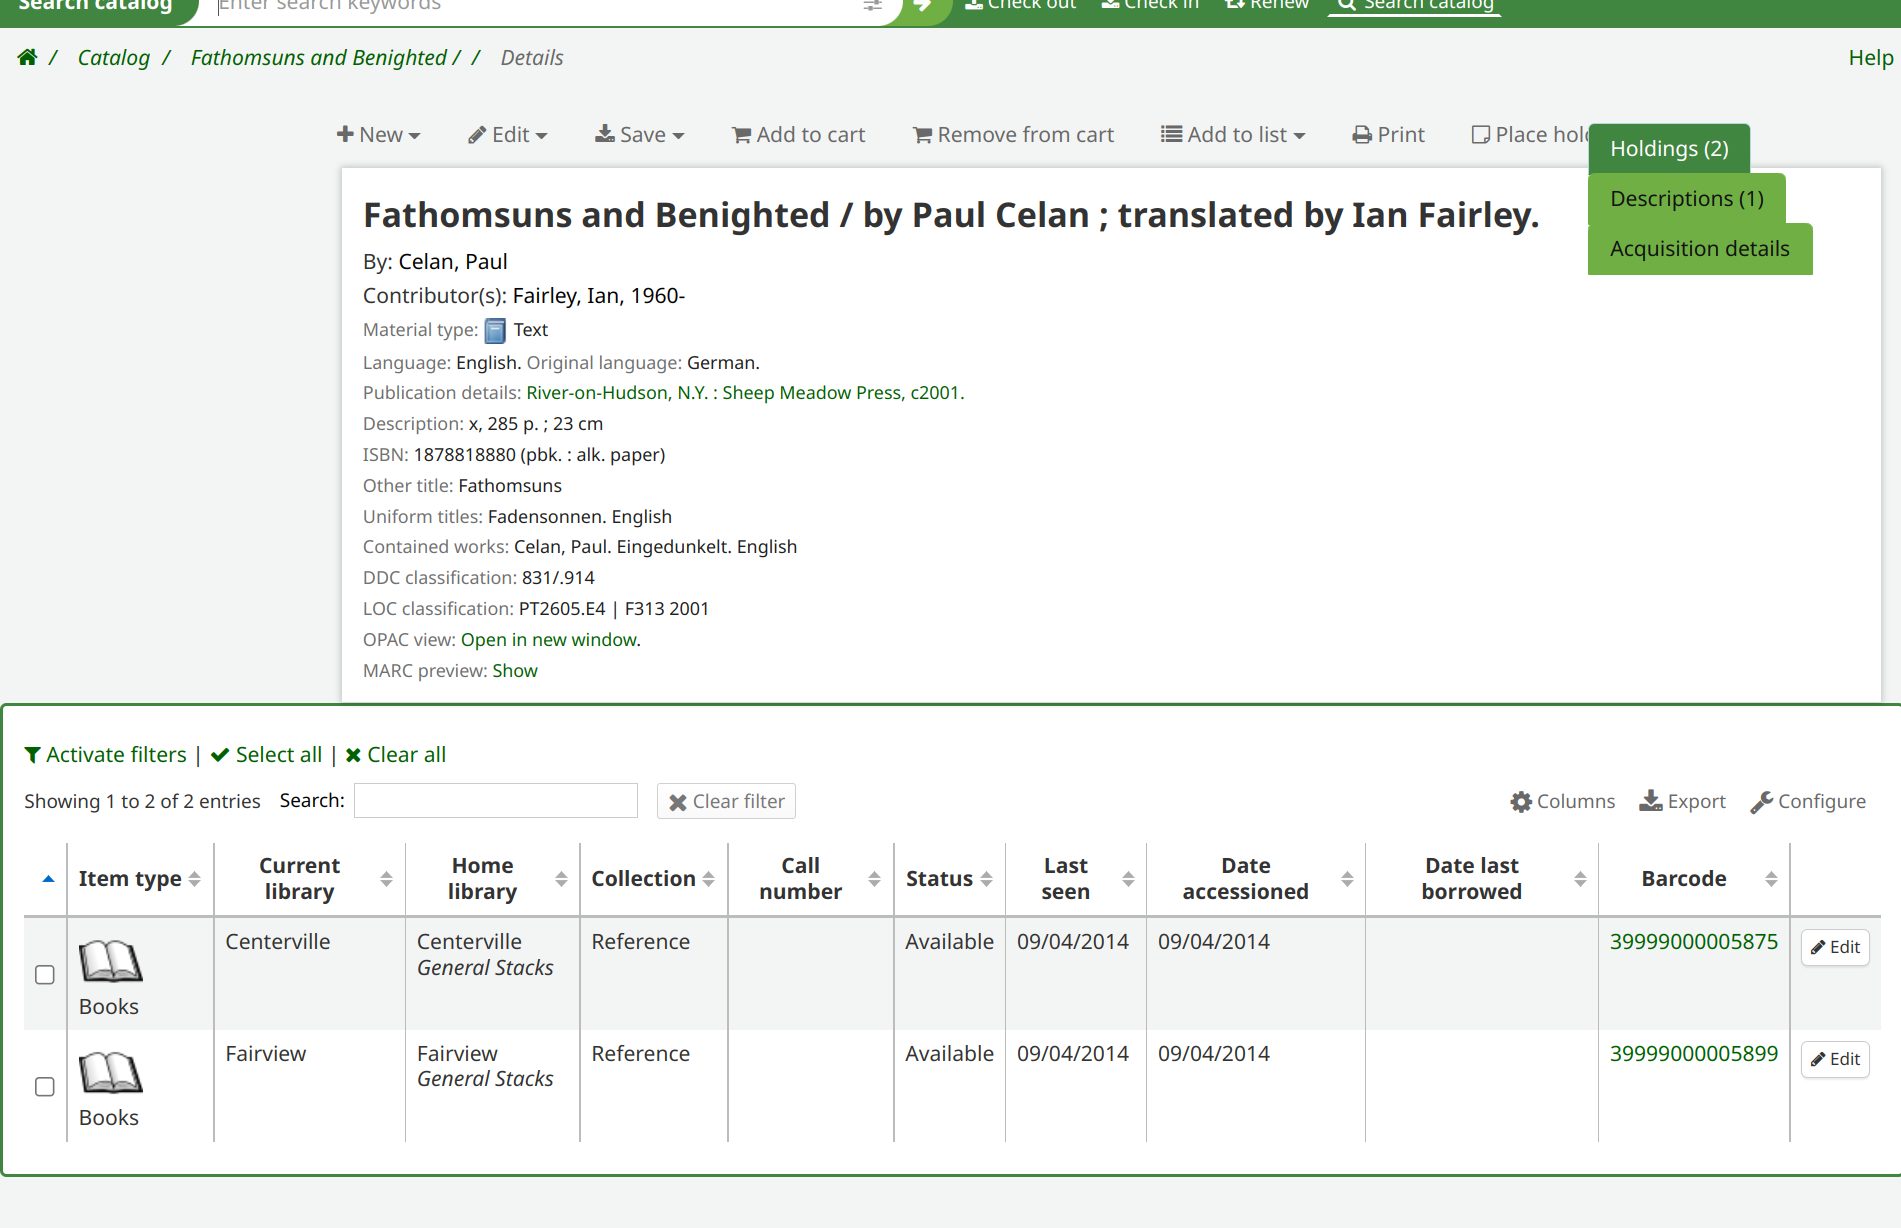1901x1228 pixels.
Task: Click Activate filters funnel link
Action: coord(106,755)
